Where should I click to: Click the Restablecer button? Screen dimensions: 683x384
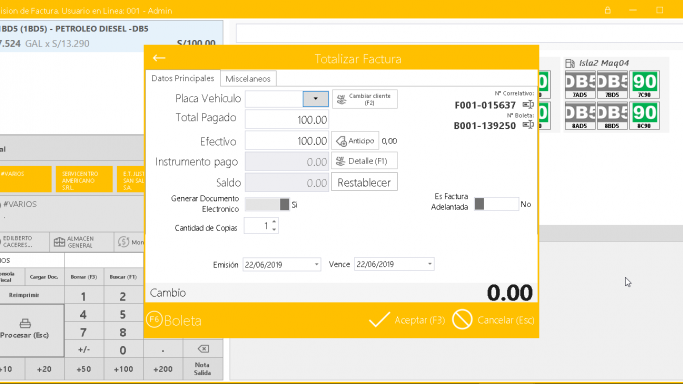364,182
